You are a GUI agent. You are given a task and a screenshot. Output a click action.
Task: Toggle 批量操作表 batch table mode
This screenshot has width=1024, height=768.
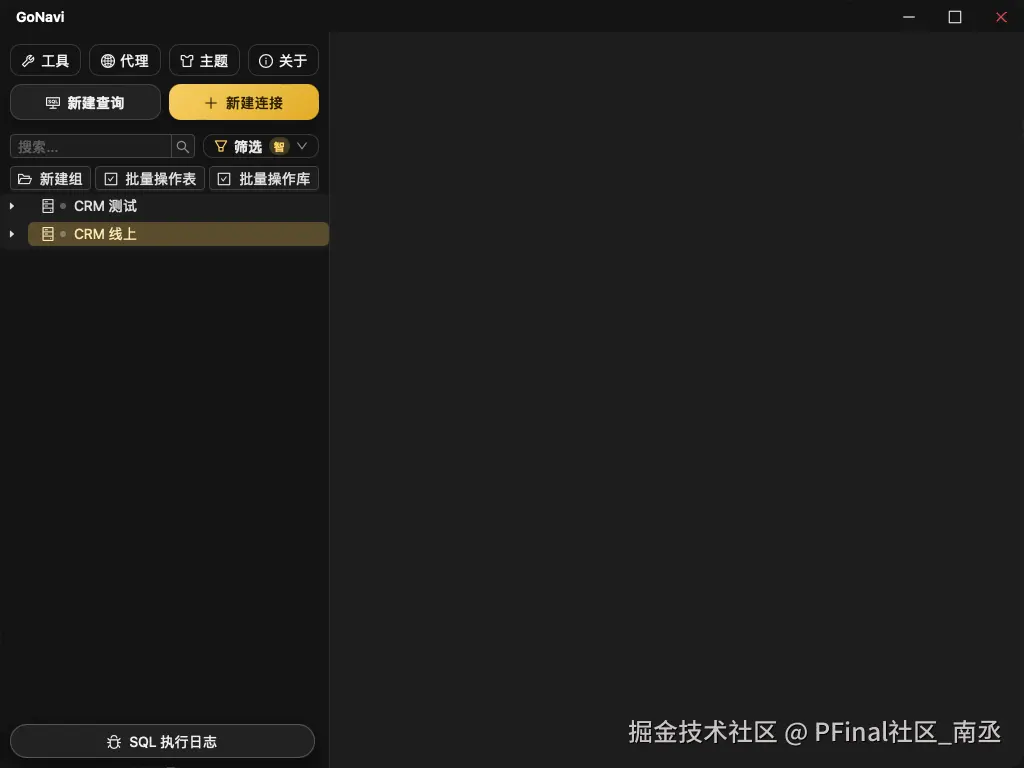tap(150, 179)
